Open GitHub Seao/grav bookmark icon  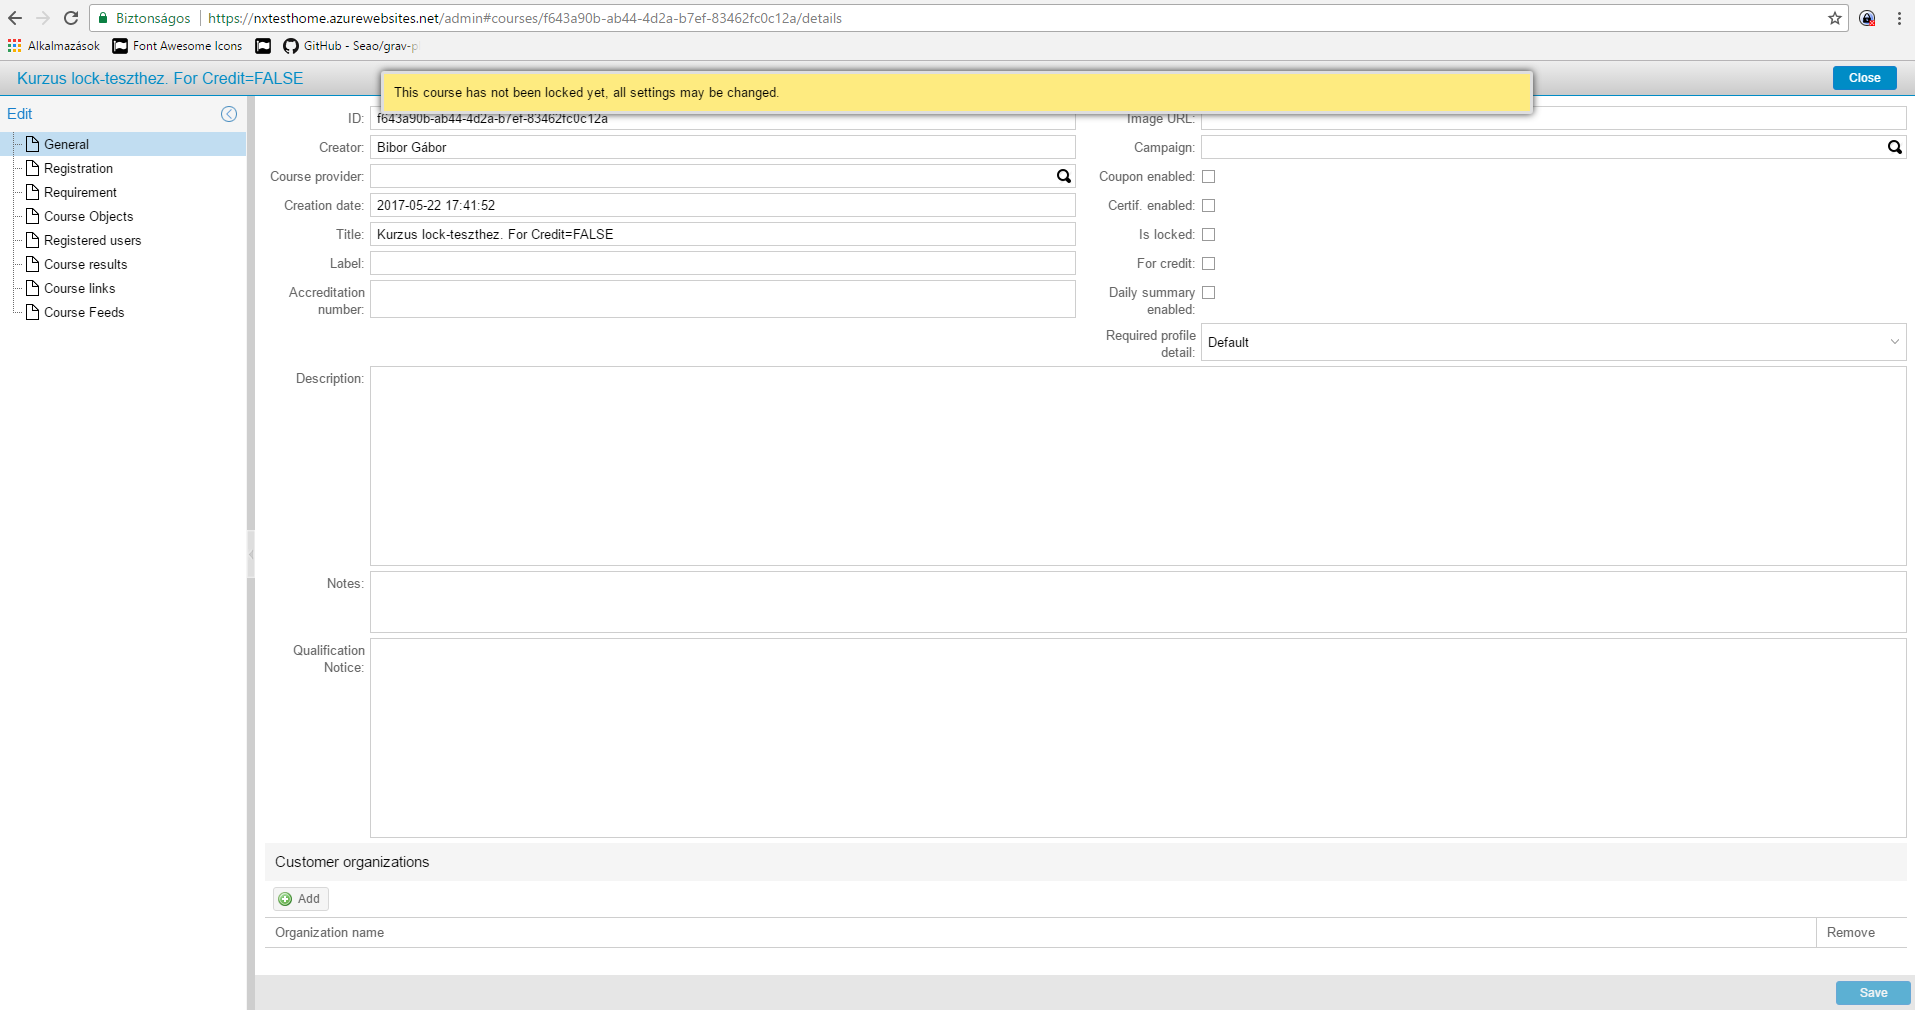click(291, 46)
